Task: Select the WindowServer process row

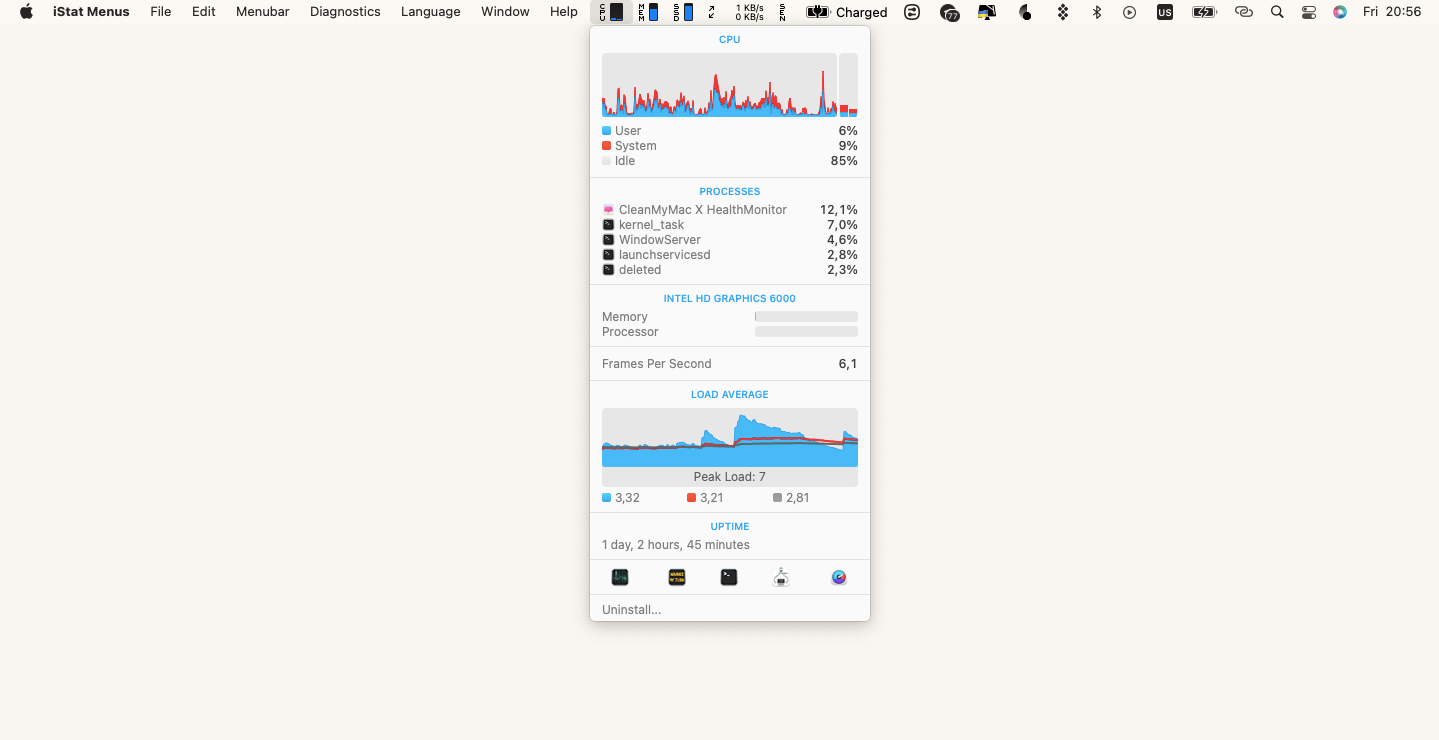Action: pyautogui.click(x=730, y=240)
